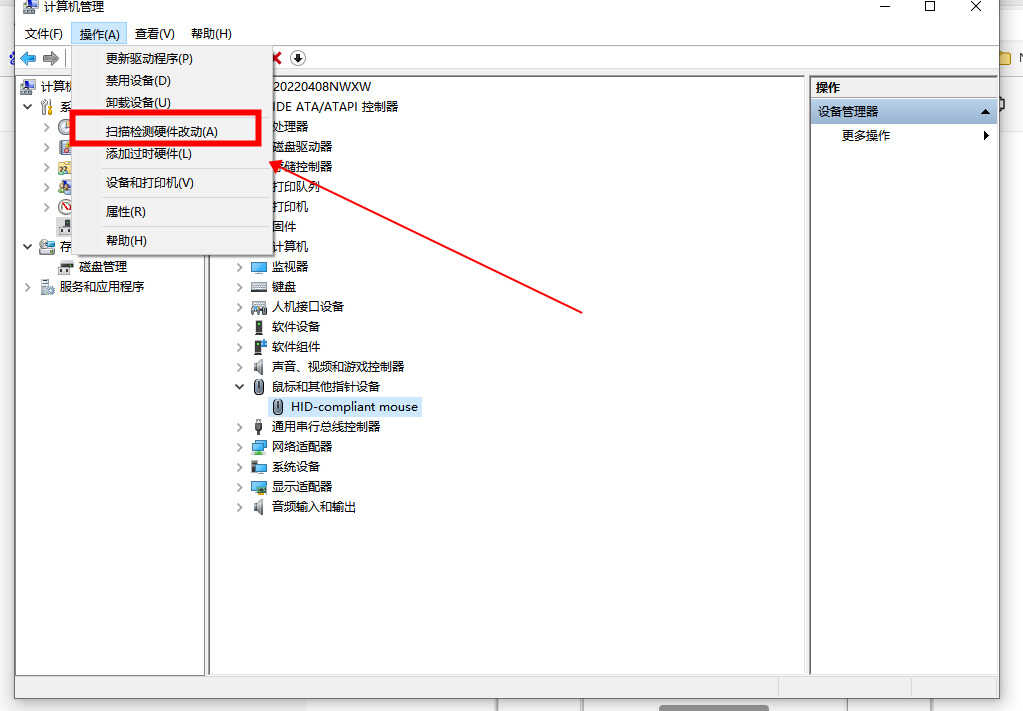Expand the 音频输入和输出 node
1023x711 pixels.
239,507
